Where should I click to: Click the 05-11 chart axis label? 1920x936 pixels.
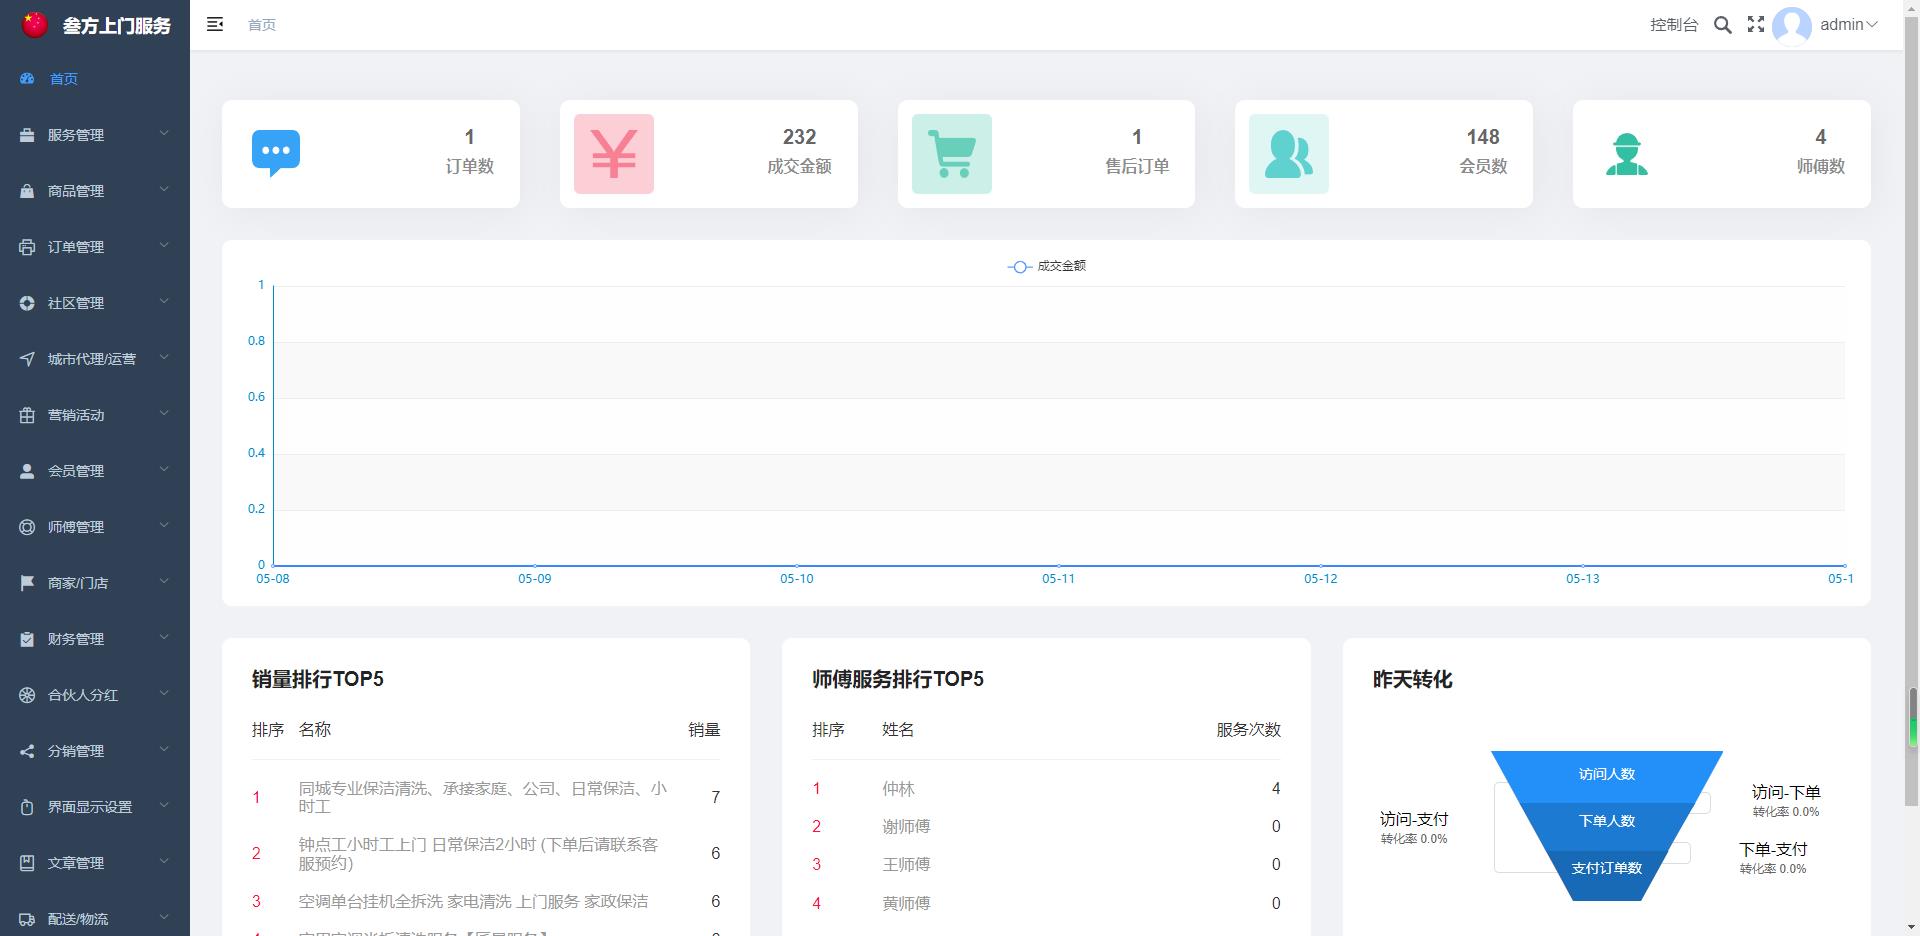coord(1058,579)
